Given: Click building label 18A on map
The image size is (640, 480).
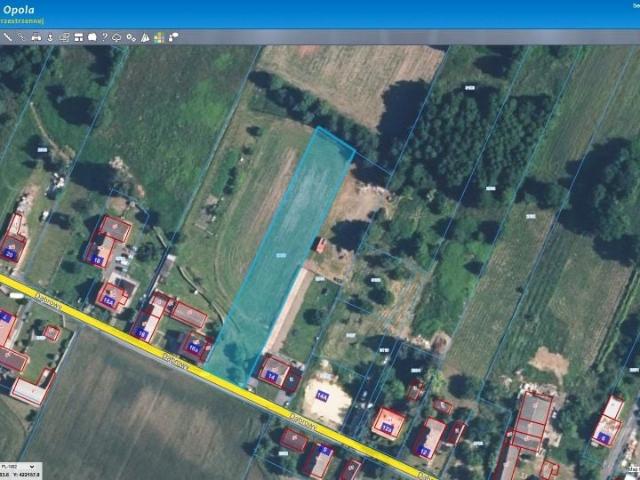Looking at the screenshot, I should (x=108, y=301).
